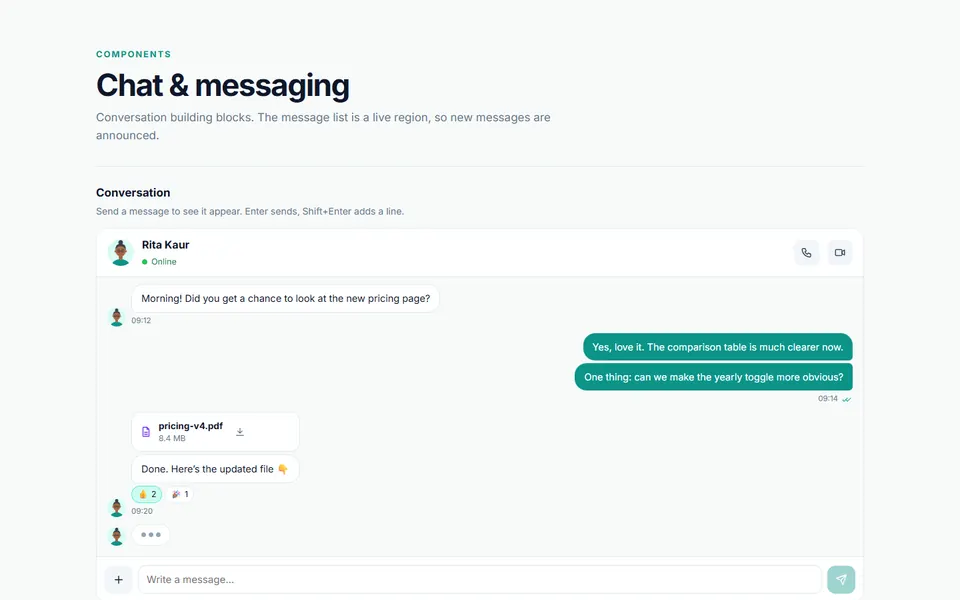This screenshot has height=600, width=960.
Task: Toggle the party popper reaction with 1
Action: 180,494
